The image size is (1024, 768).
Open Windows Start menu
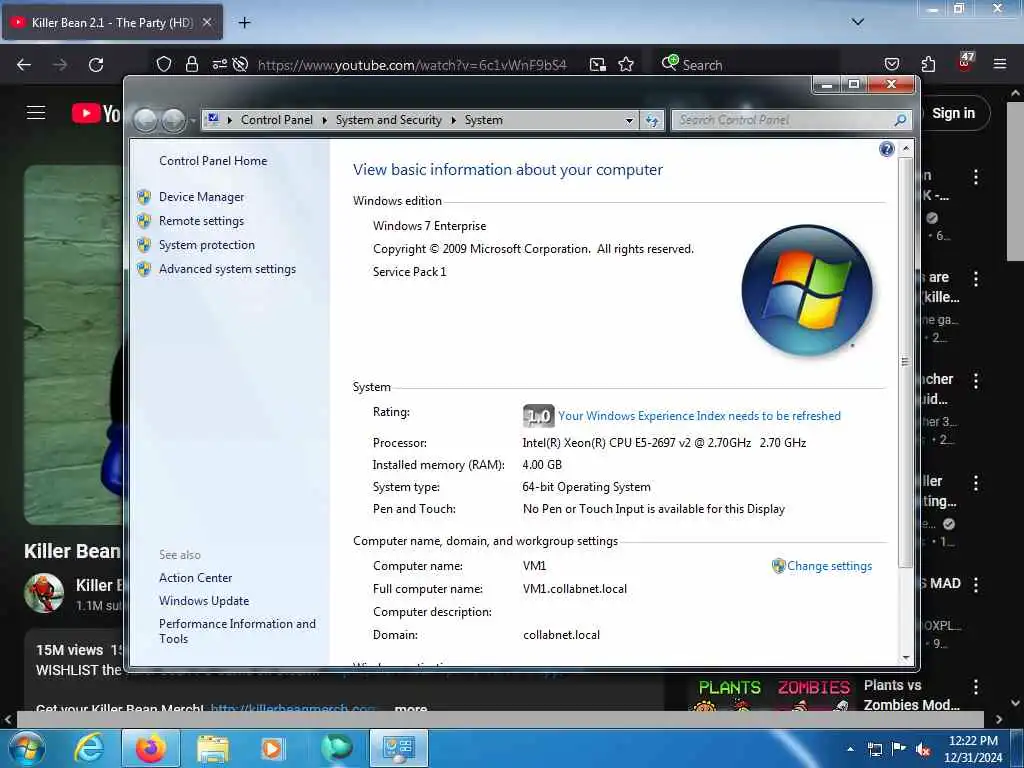(x=26, y=748)
